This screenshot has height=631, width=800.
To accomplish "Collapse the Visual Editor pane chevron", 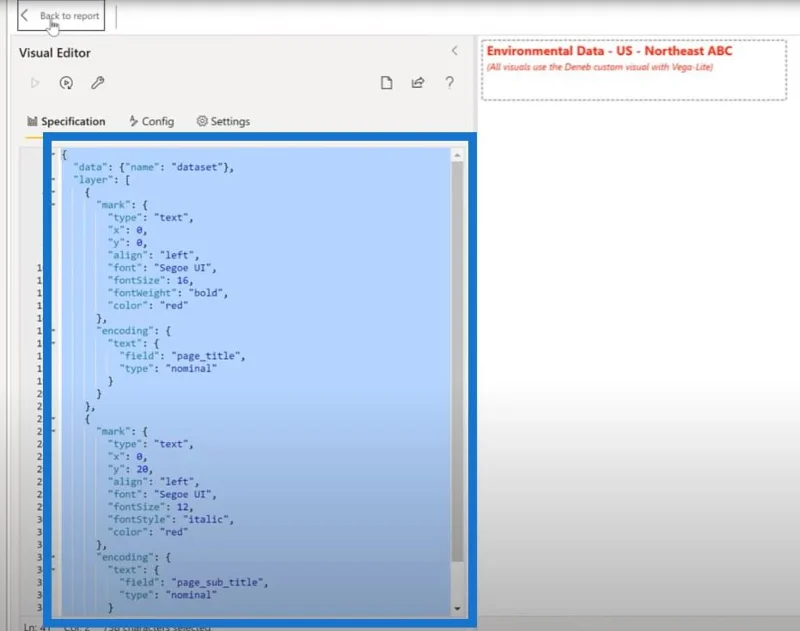I will [454, 51].
